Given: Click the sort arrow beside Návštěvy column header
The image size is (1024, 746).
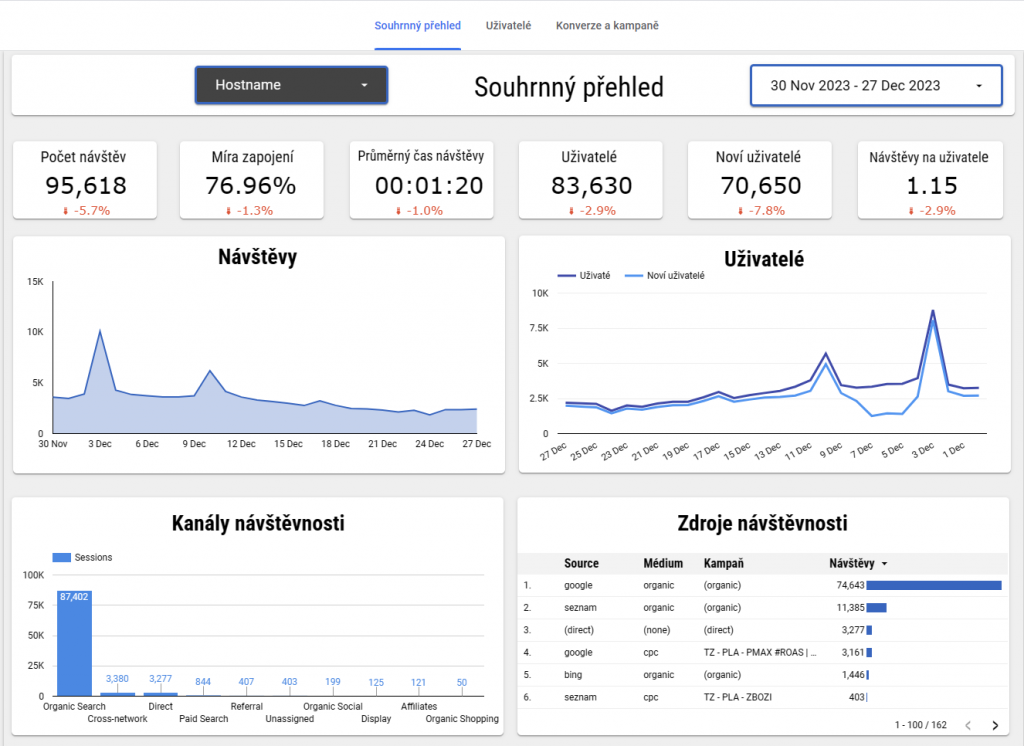Looking at the screenshot, I should [x=884, y=564].
